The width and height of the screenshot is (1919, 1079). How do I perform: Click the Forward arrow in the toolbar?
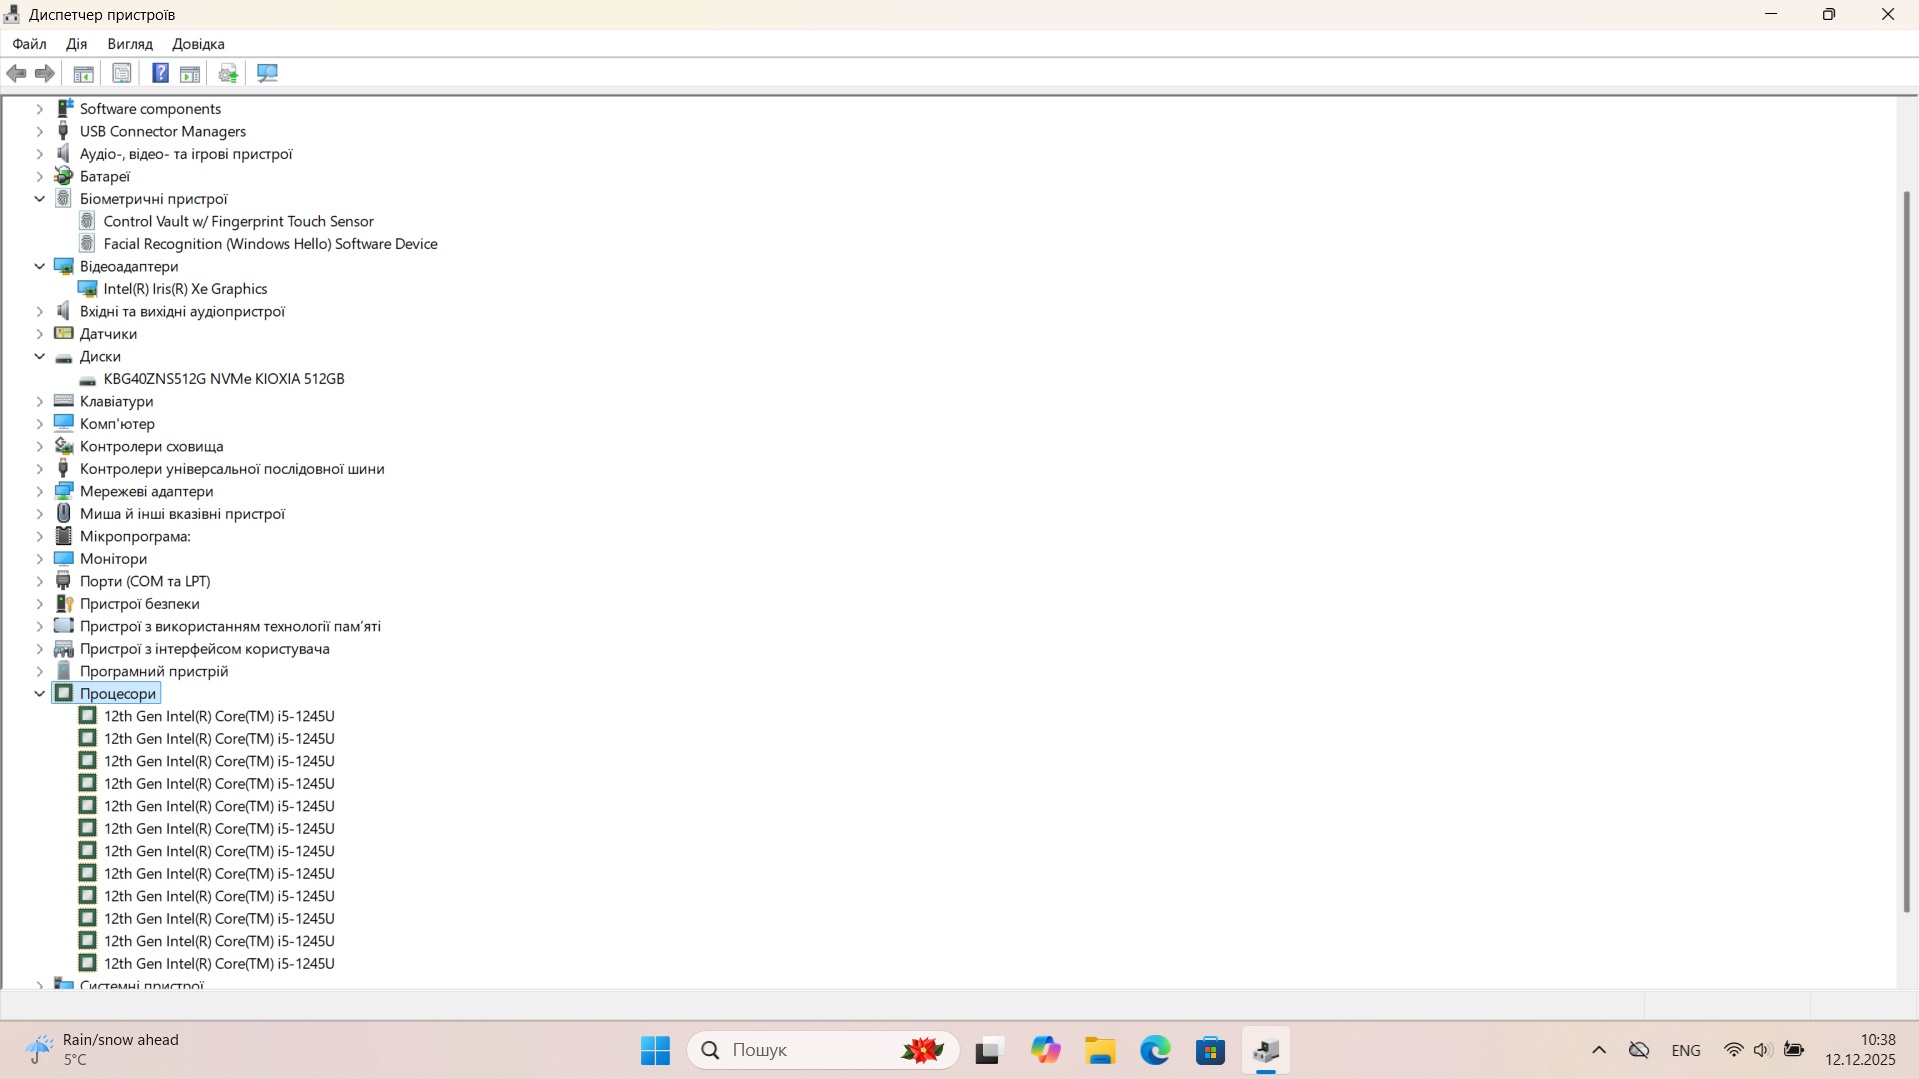45,73
